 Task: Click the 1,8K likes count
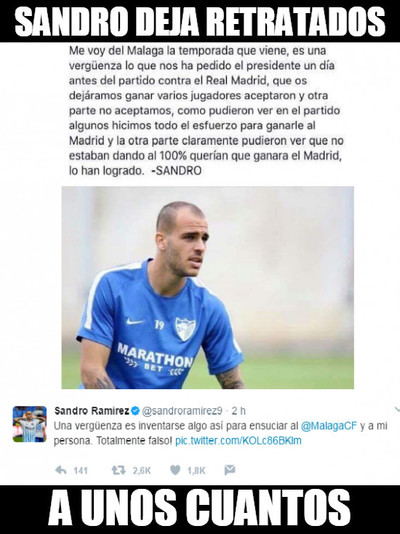[x=196, y=471]
